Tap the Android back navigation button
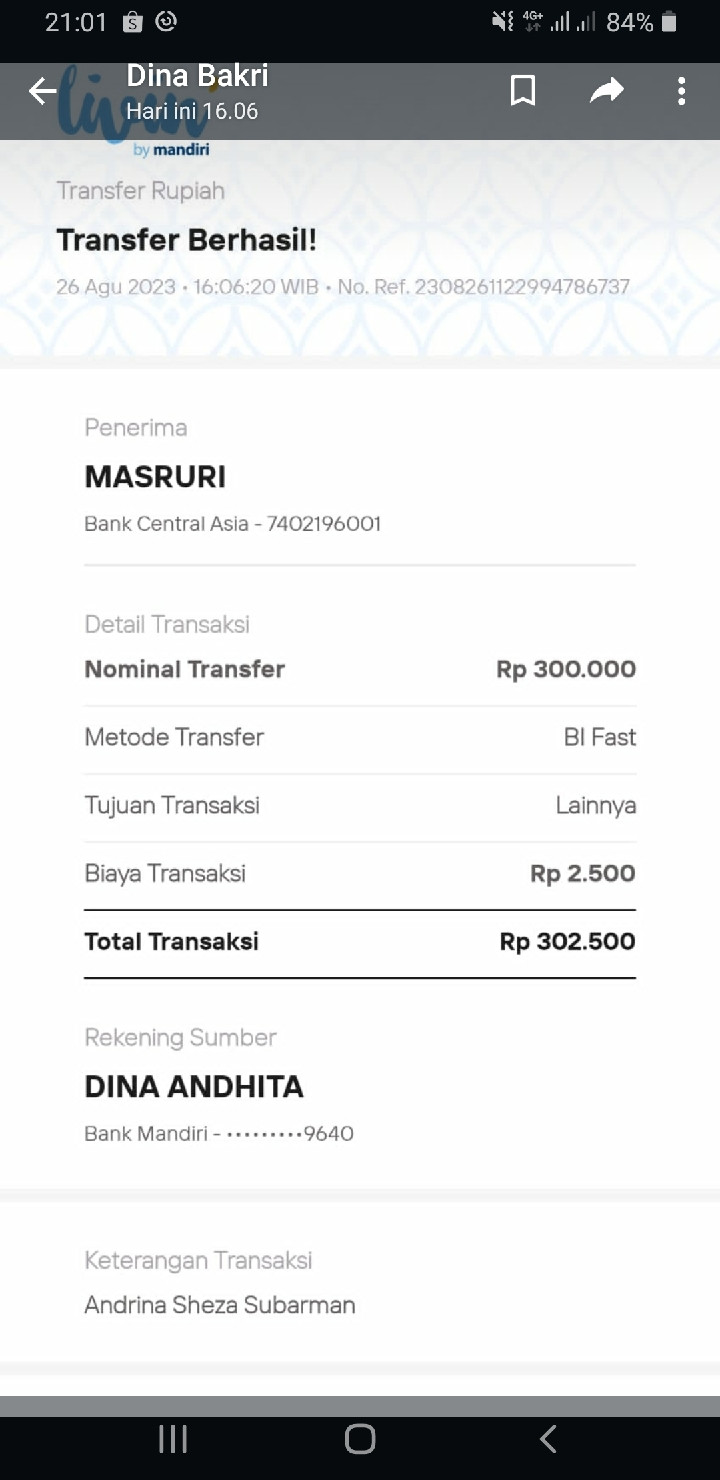Viewport: 720px width, 1480px height. tap(547, 1439)
